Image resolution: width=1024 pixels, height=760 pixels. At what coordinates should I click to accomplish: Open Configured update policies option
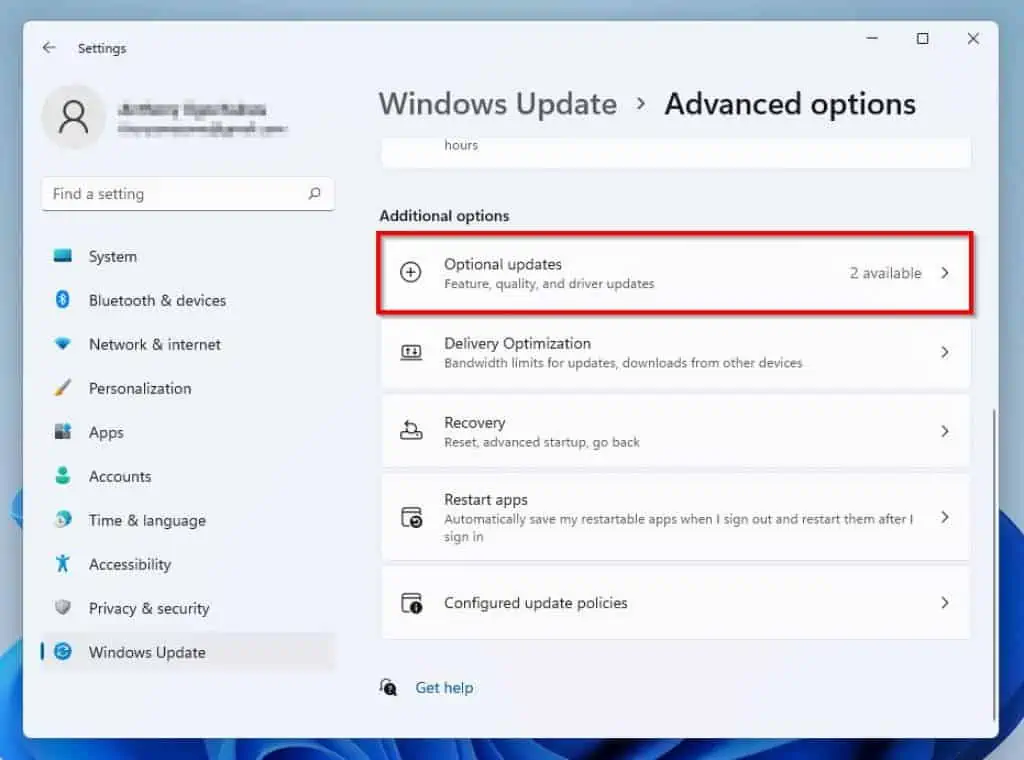pos(675,603)
